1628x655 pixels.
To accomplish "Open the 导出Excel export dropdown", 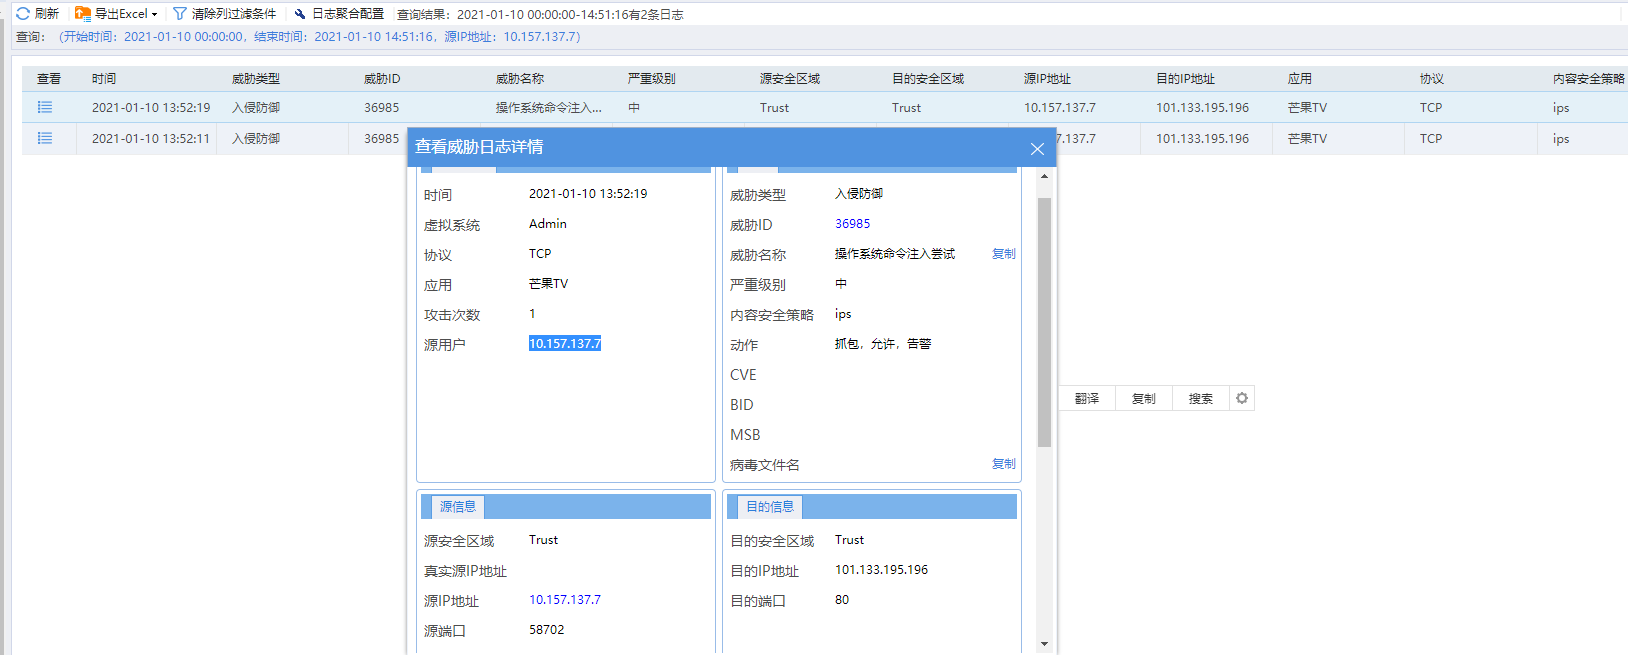I will click(x=117, y=14).
